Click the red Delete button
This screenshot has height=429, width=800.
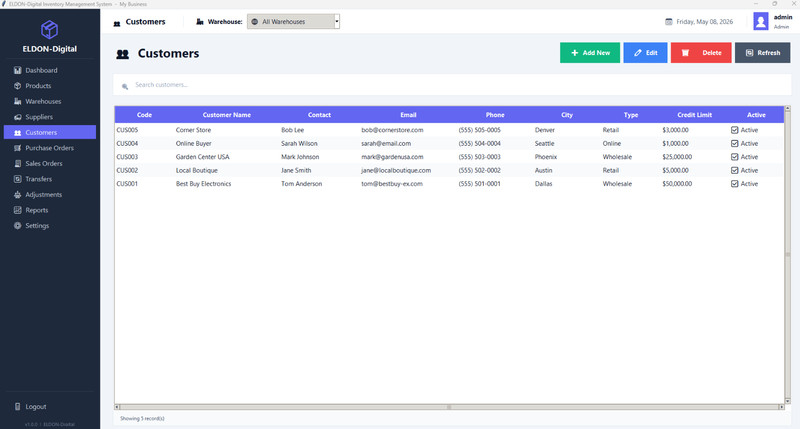click(x=701, y=53)
